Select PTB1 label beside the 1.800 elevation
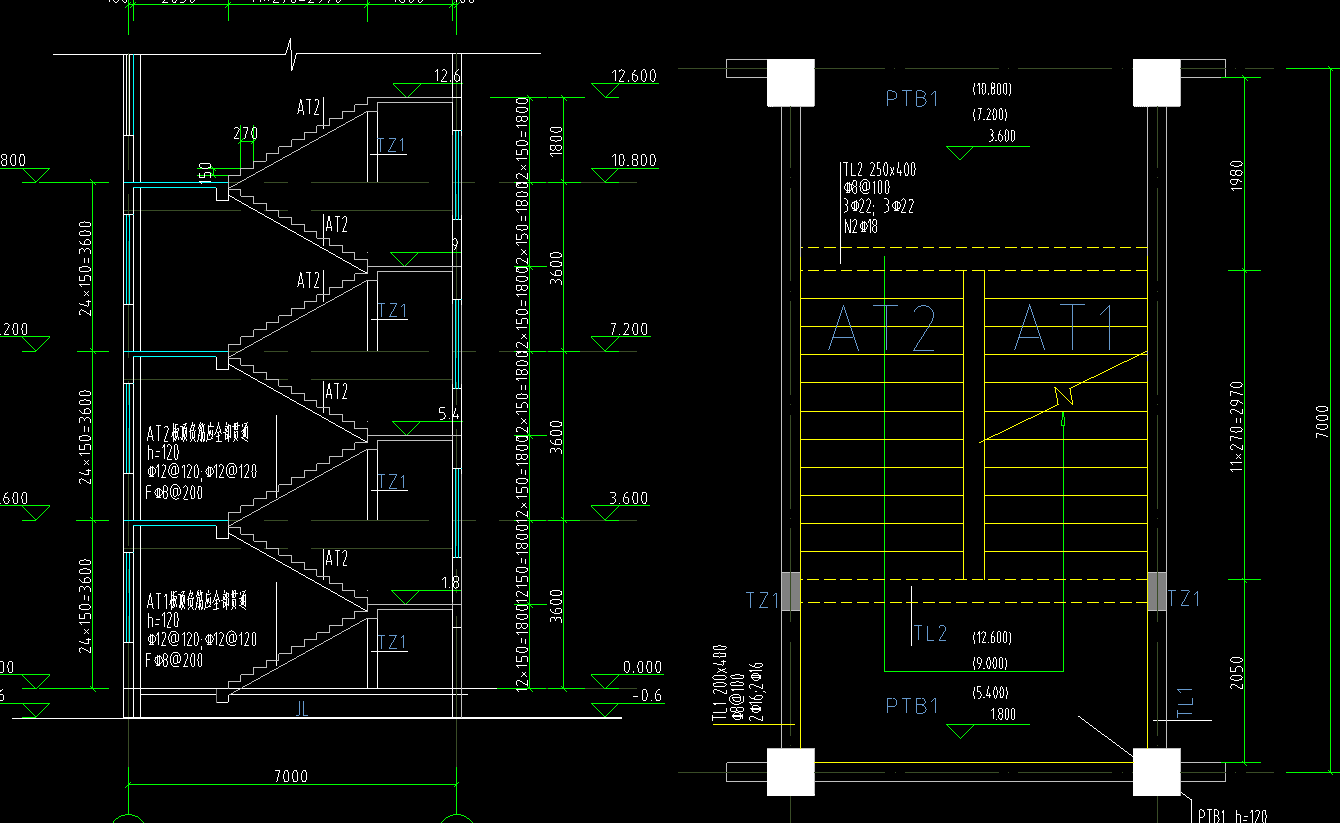 [x=912, y=706]
